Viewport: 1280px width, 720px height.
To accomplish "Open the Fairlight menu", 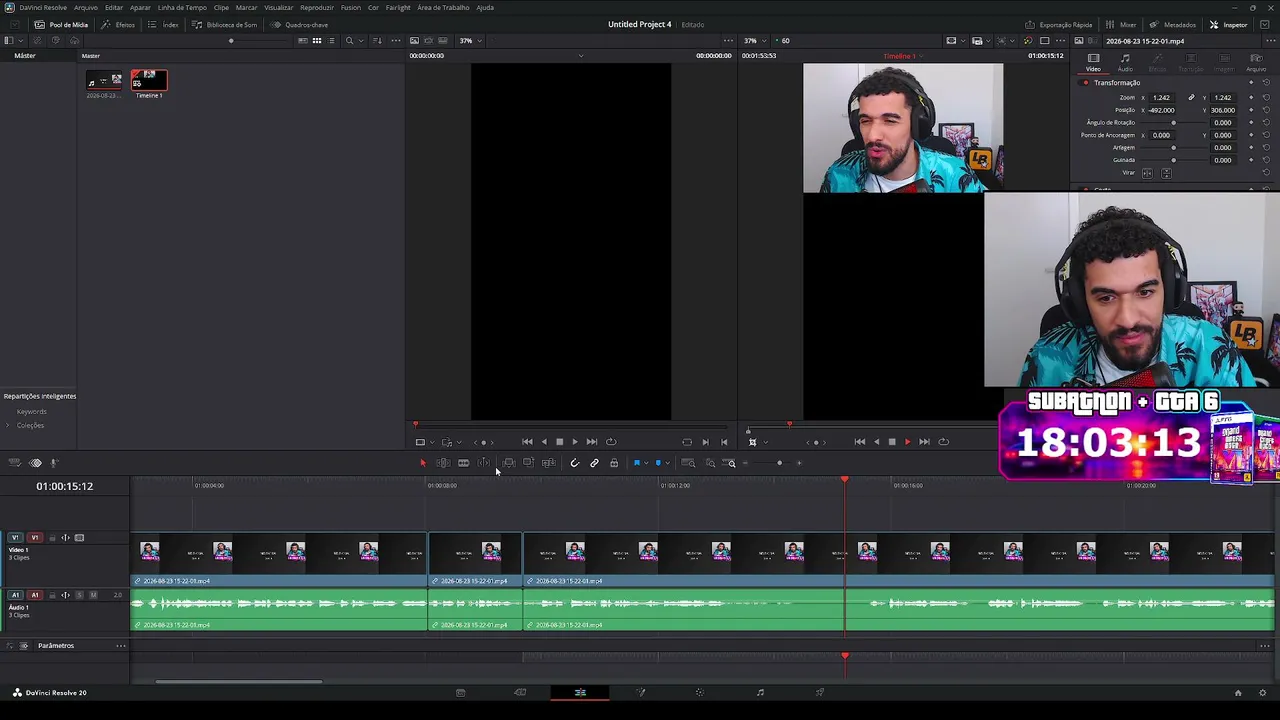I will pyautogui.click(x=398, y=7).
